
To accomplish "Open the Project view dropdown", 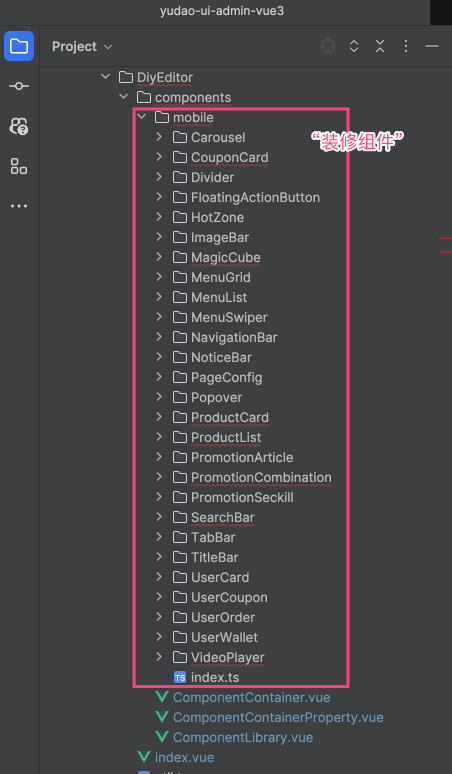I will 82,46.
